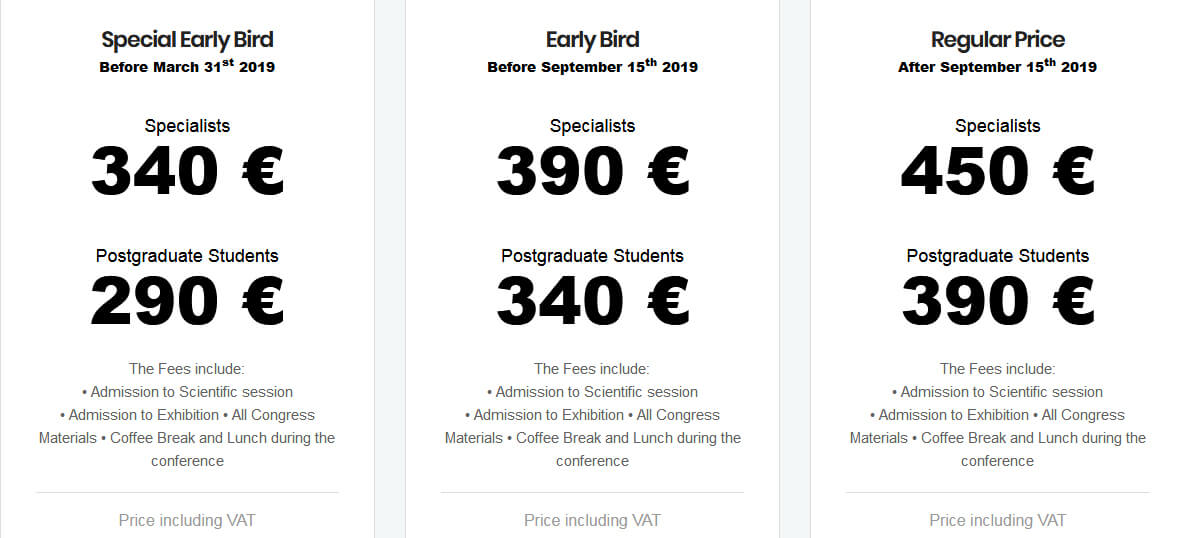Screen dimensions: 1184x538
Task: Click the Special Early Bird heading
Action: tap(187, 40)
